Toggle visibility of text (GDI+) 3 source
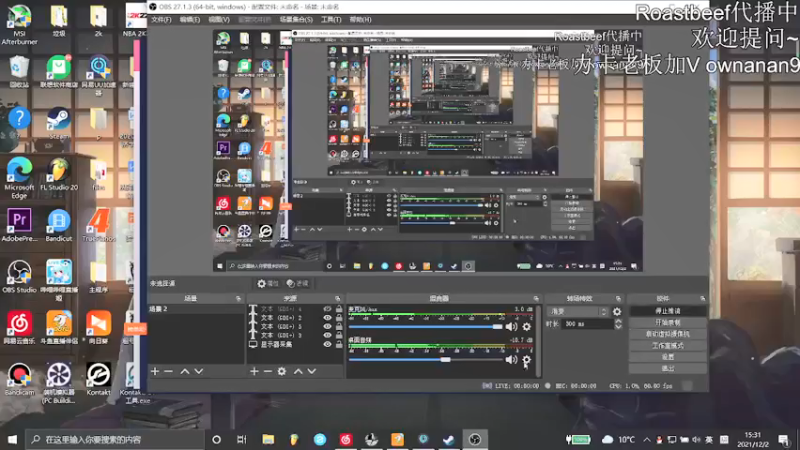 click(327, 335)
